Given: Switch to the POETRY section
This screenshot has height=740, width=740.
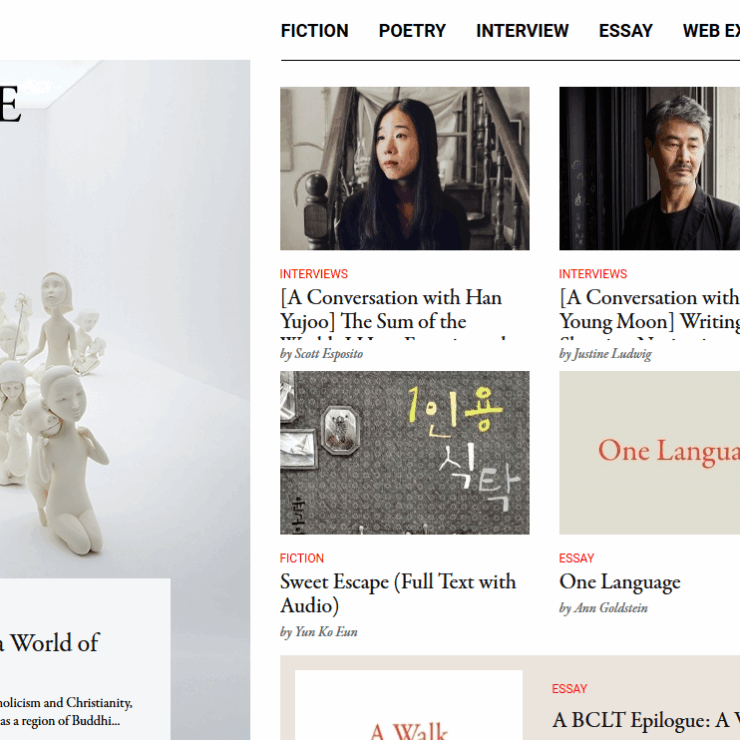Looking at the screenshot, I should 412,31.
